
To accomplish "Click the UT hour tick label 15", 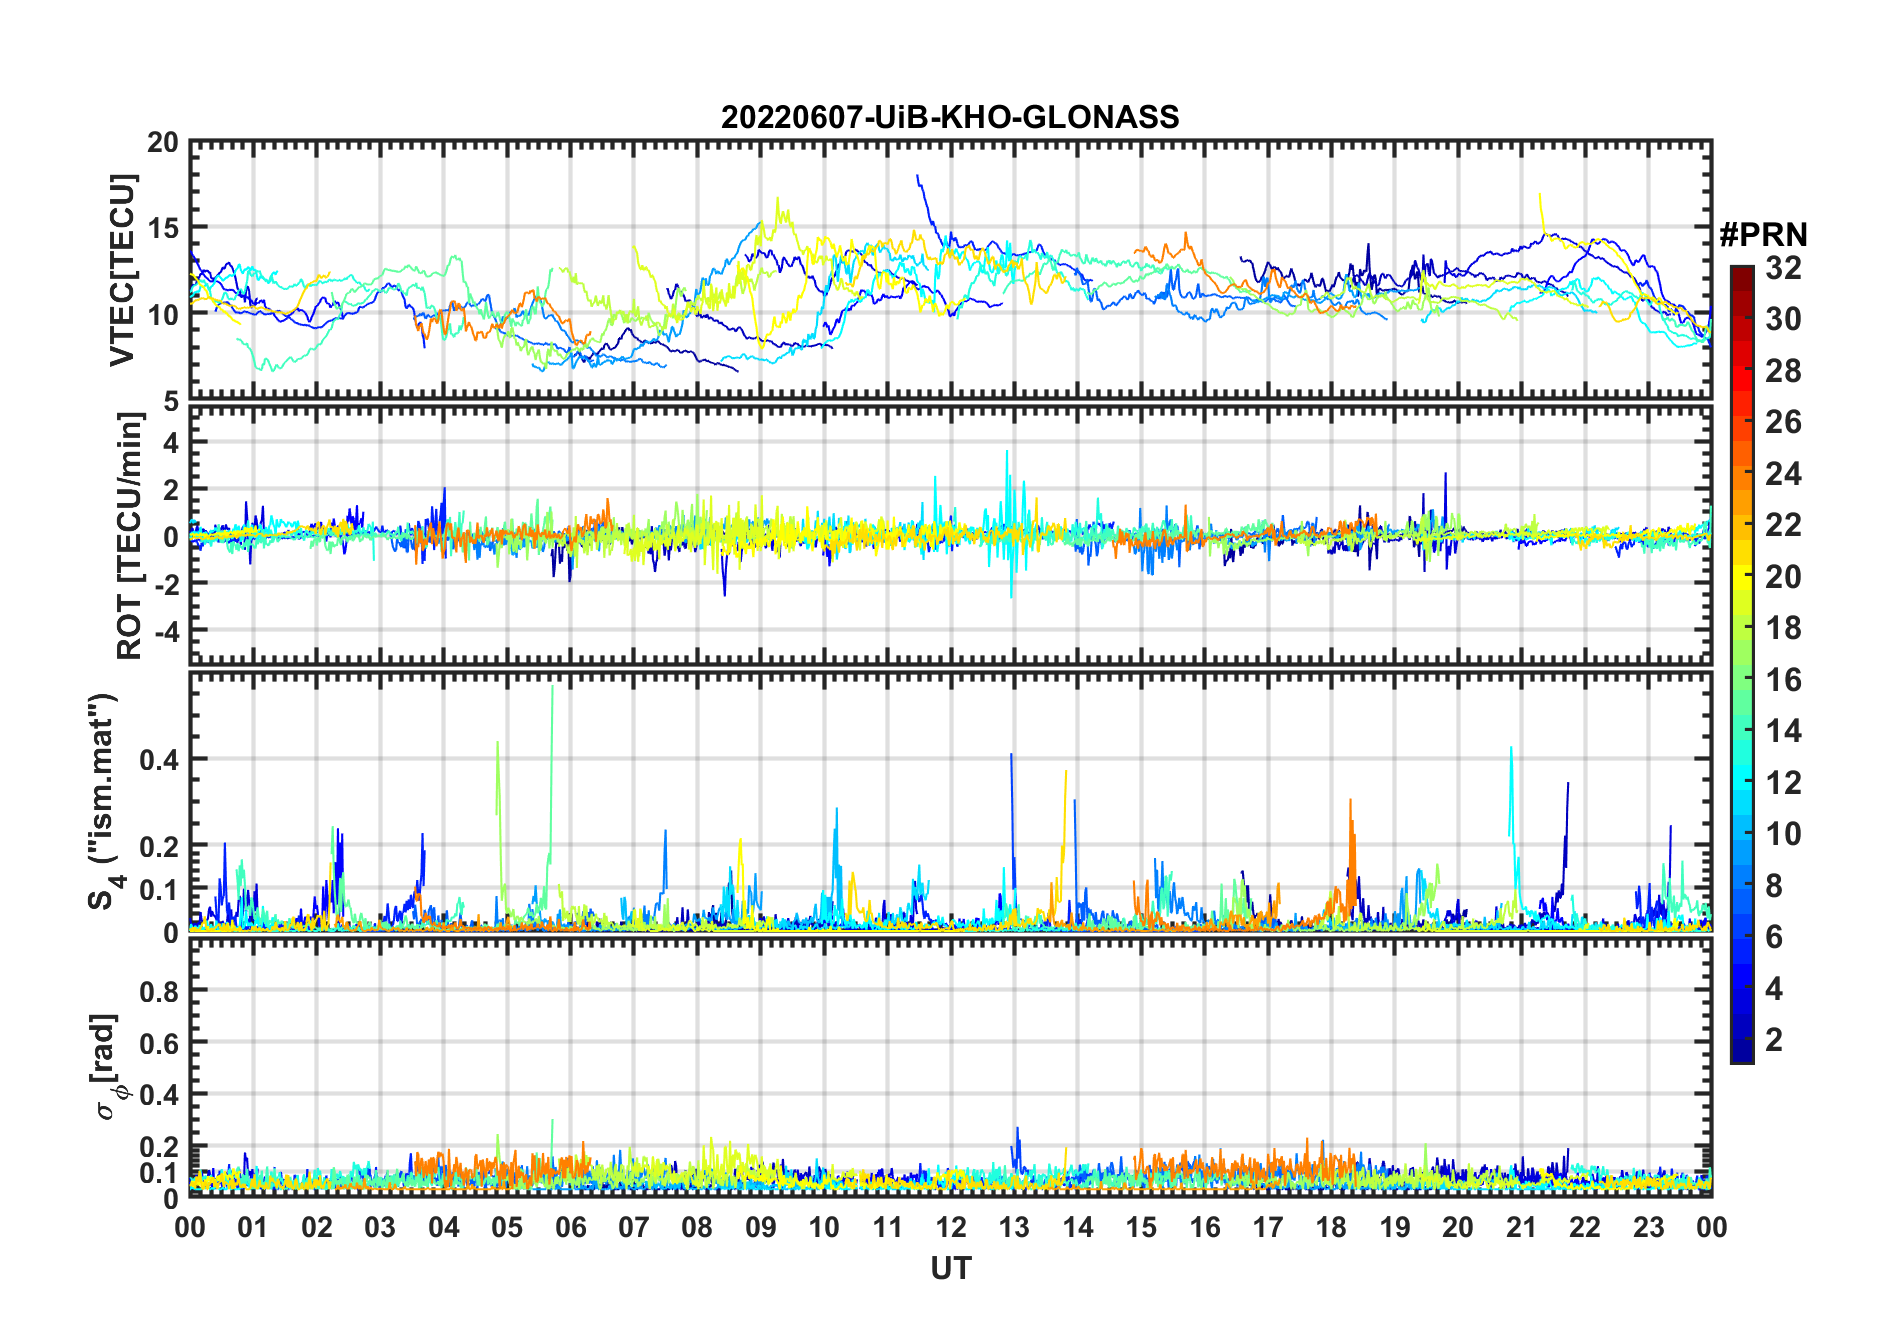I will [1141, 1227].
